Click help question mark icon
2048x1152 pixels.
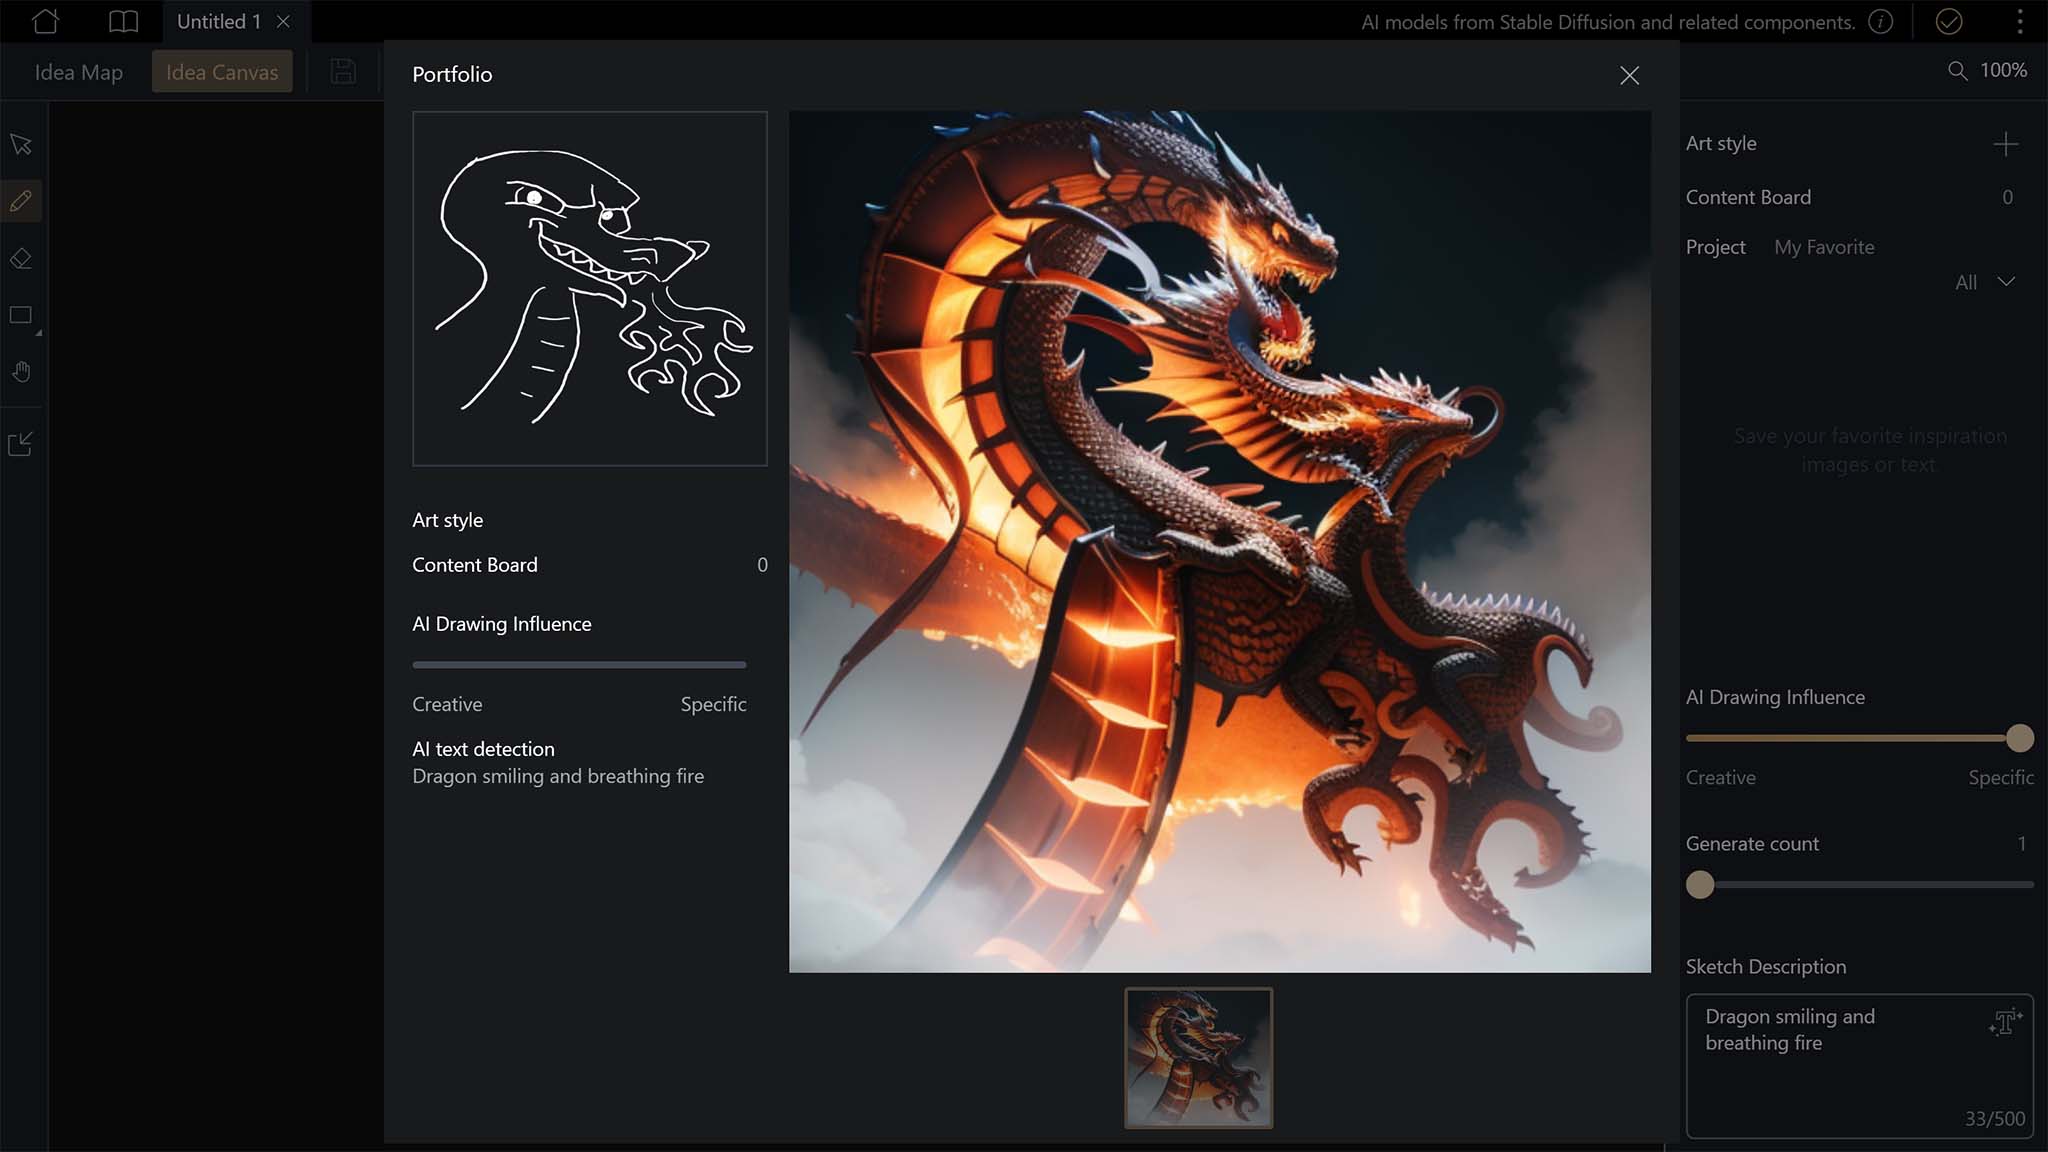click(1881, 21)
